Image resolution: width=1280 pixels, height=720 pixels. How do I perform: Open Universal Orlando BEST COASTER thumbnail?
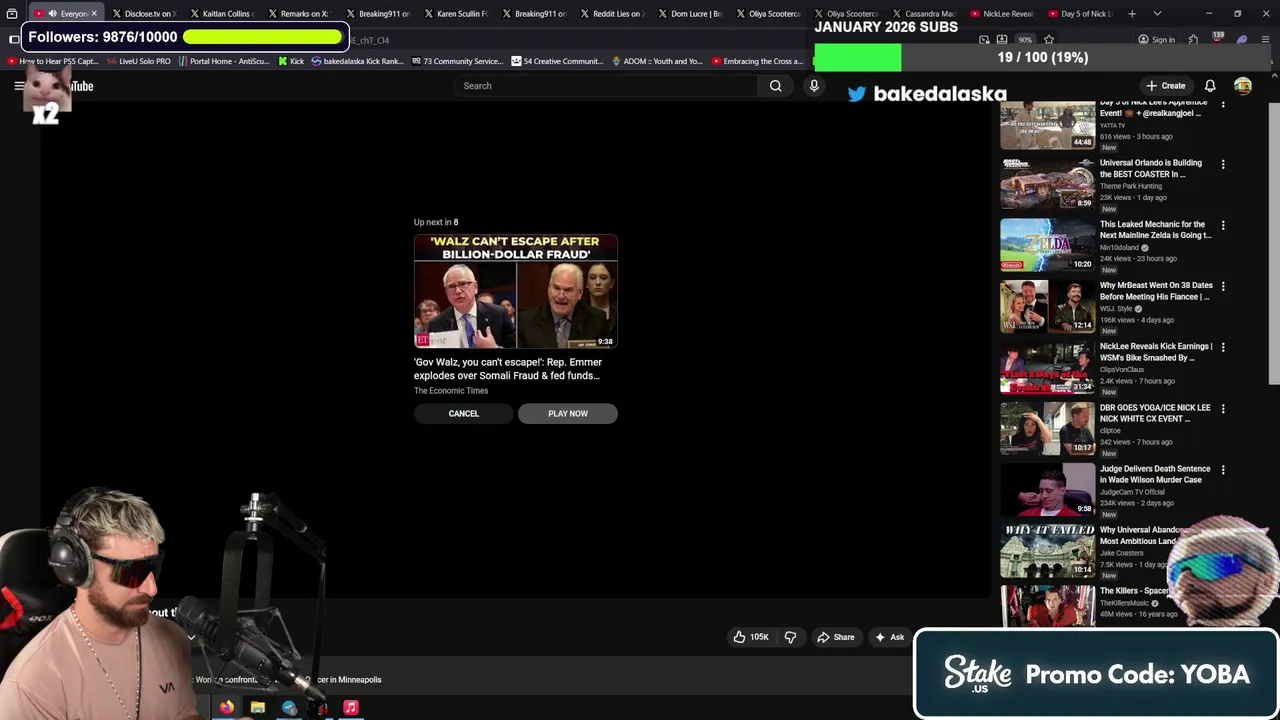point(1048,184)
